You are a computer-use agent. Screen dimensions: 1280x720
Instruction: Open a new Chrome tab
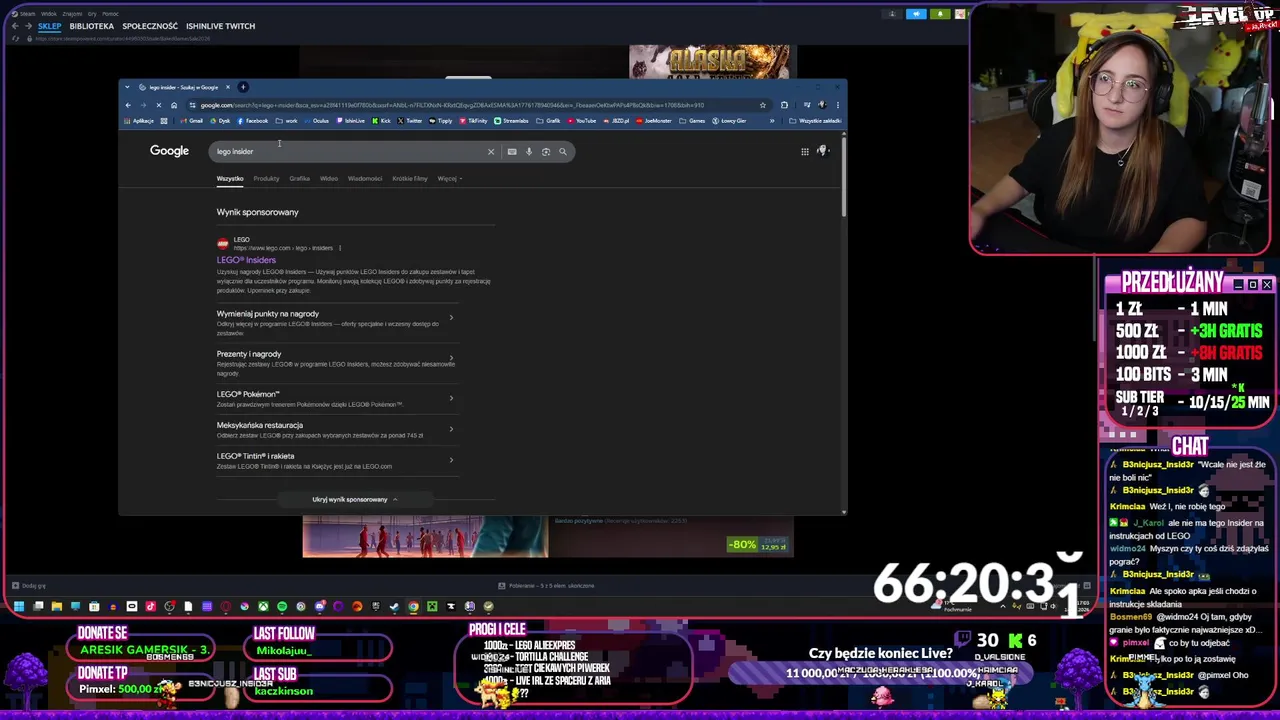pyautogui.click(x=243, y=87)
